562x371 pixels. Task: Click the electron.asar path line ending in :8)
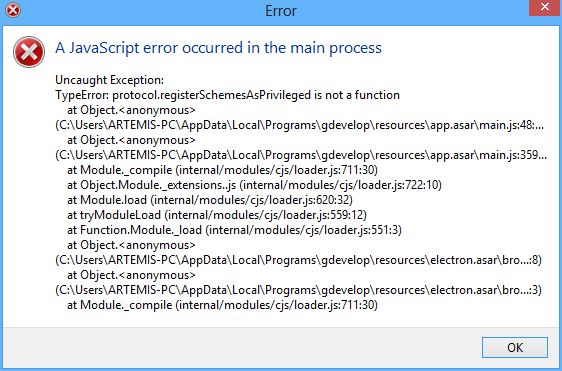pos(298,260)
